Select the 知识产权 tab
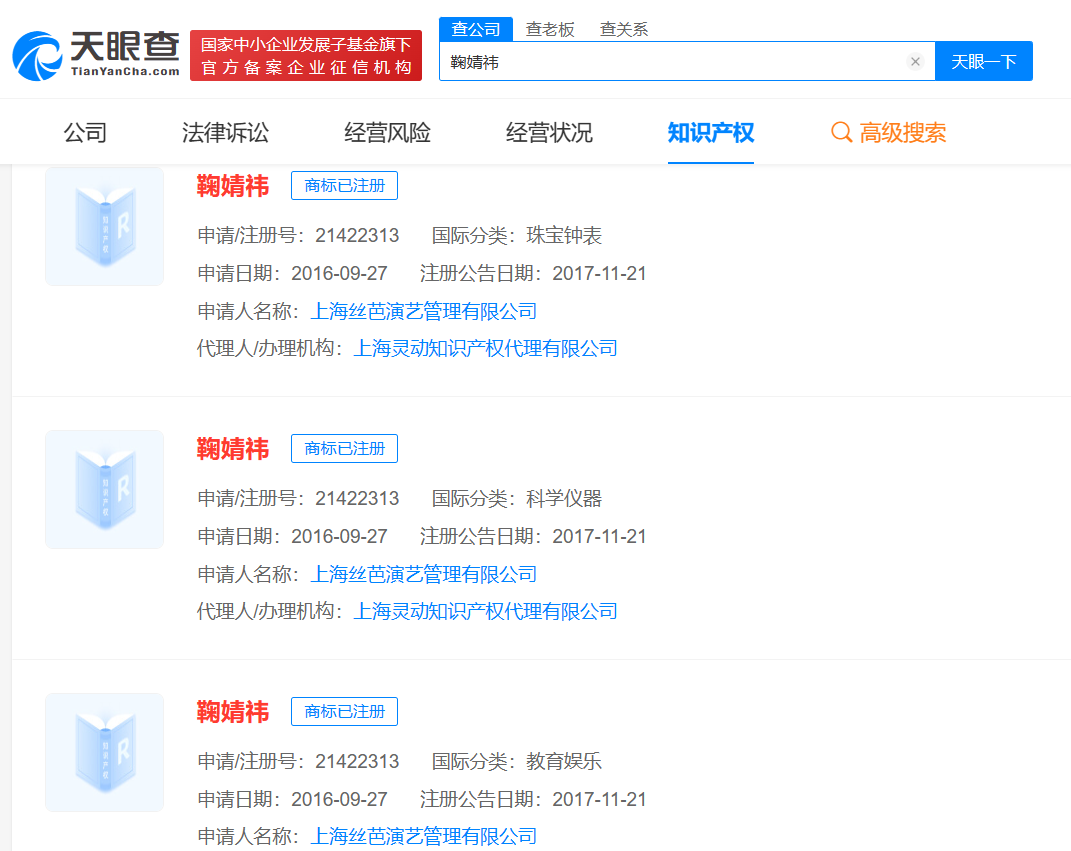This screenshot has height=851, width=1071. (711, 131)
